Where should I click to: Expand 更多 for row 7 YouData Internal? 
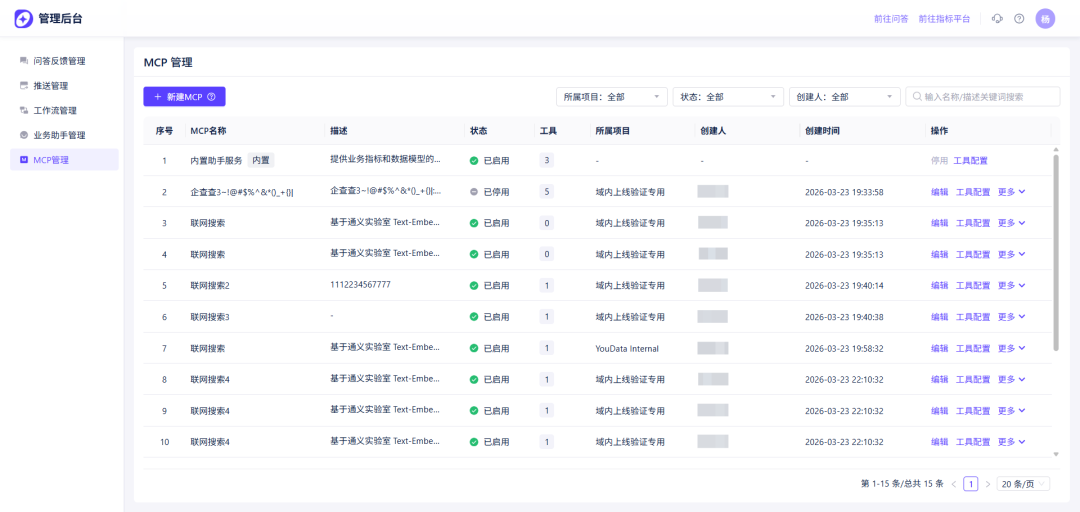click(x=1012, y=349)
